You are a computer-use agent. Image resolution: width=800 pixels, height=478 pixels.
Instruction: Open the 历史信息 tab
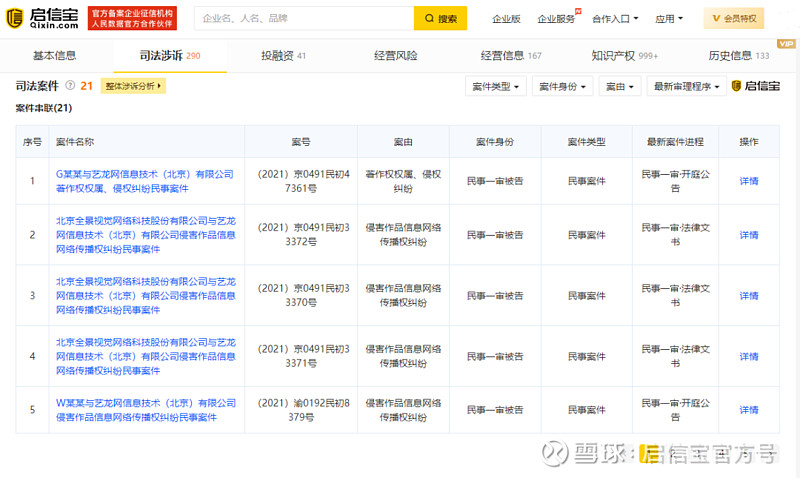(738, 56)
